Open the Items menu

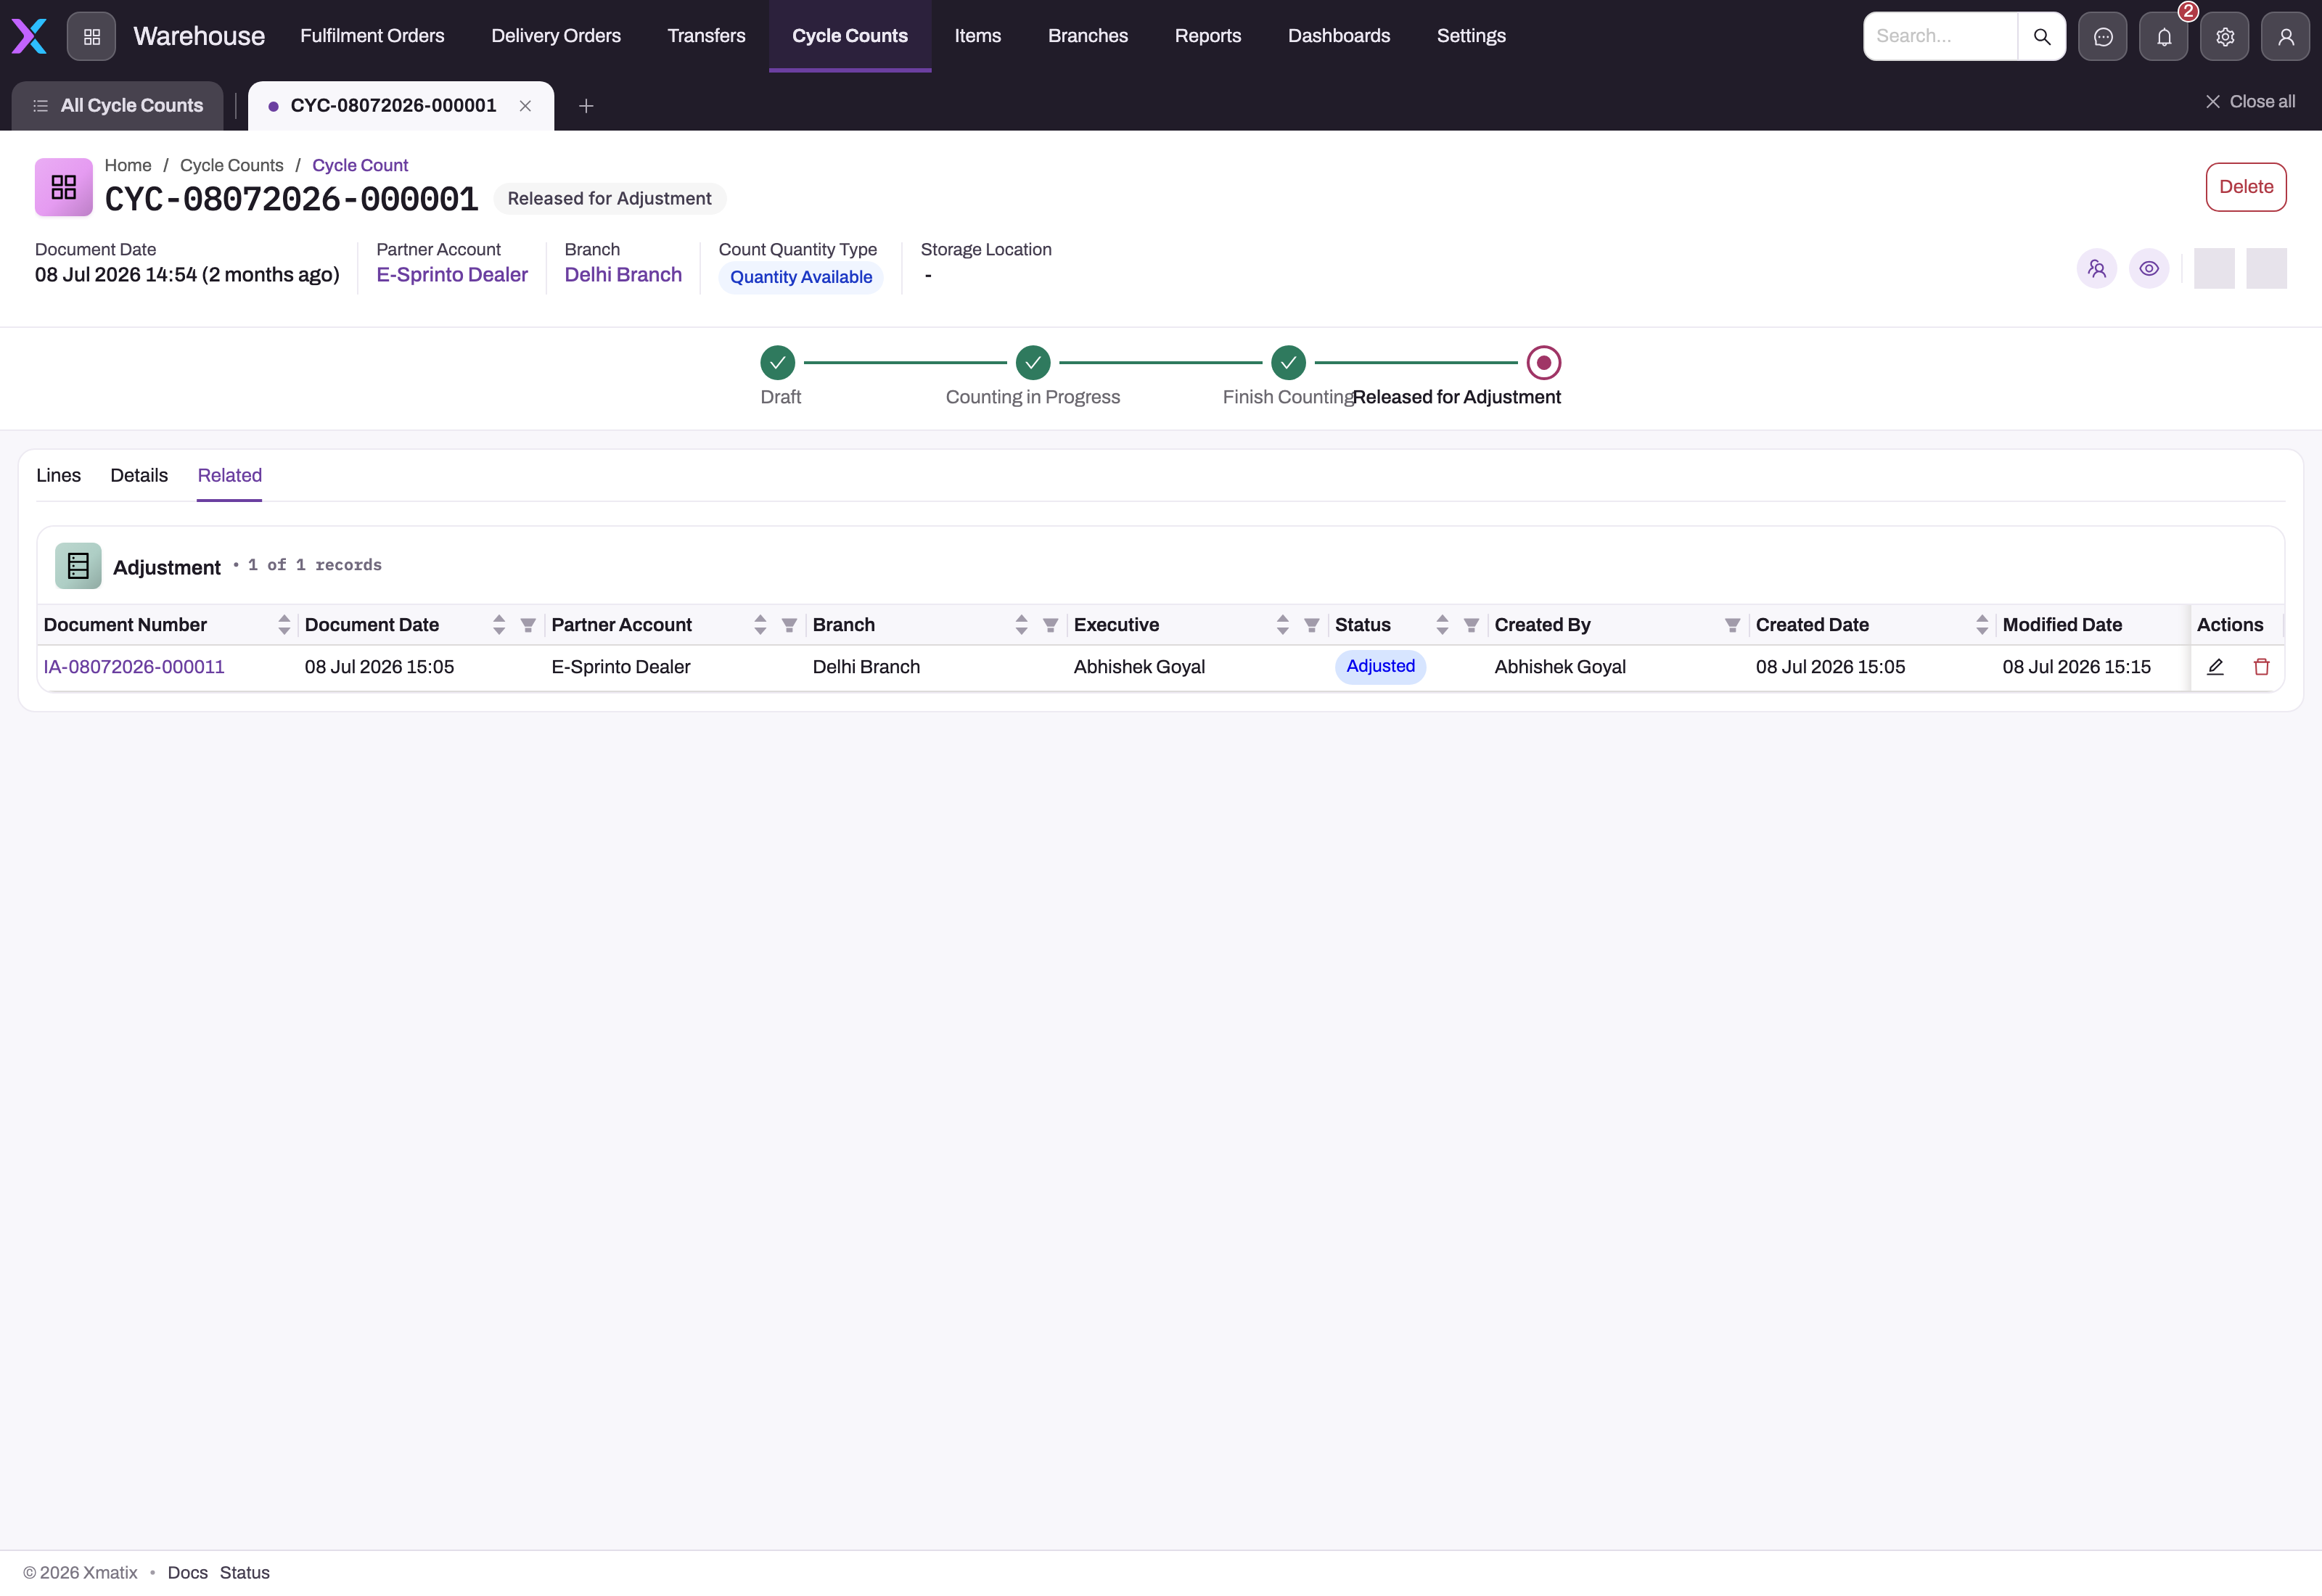click(x=977, y=36)
